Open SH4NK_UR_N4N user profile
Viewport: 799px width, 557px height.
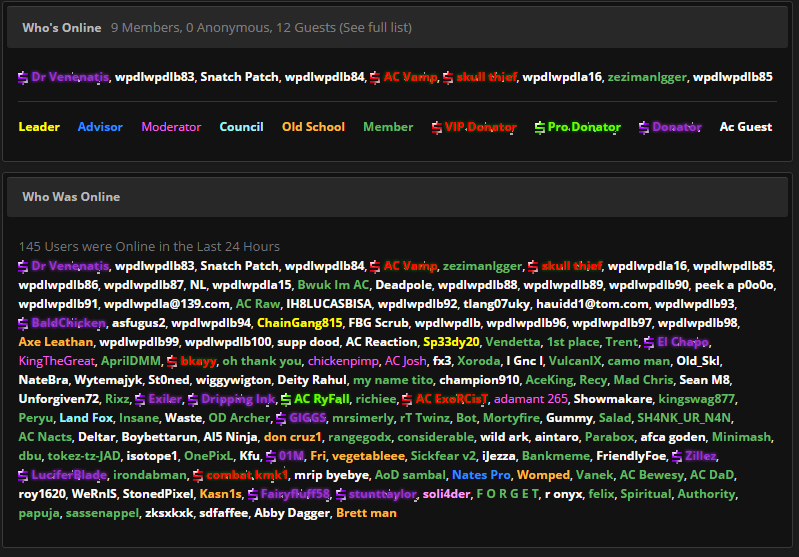[x=684, y=418]
